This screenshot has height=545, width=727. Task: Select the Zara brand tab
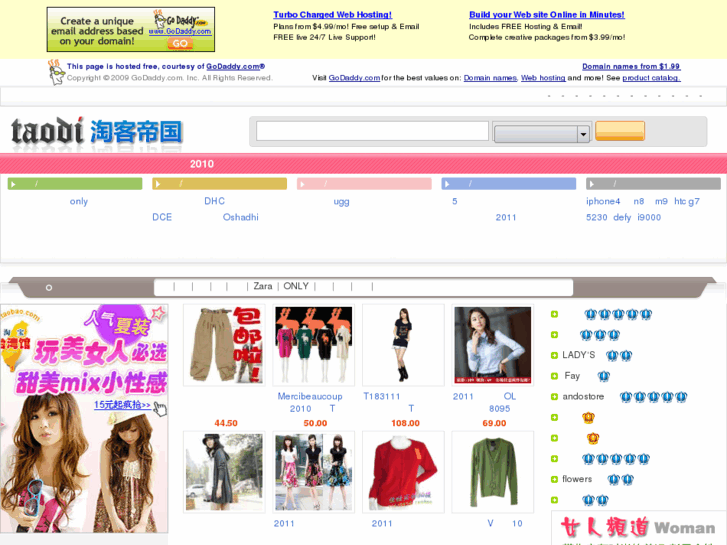pos(263,286)
